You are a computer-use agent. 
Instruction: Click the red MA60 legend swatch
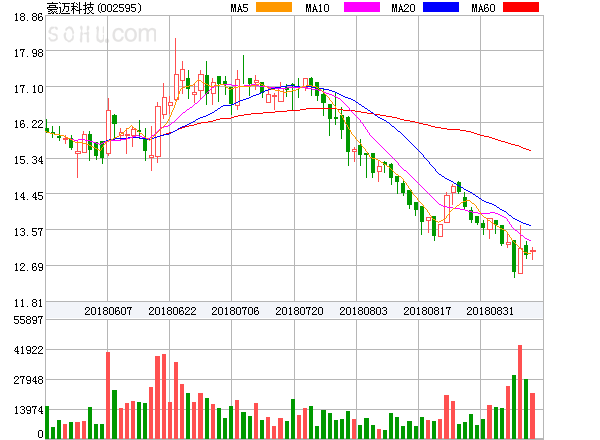(521, 8)
